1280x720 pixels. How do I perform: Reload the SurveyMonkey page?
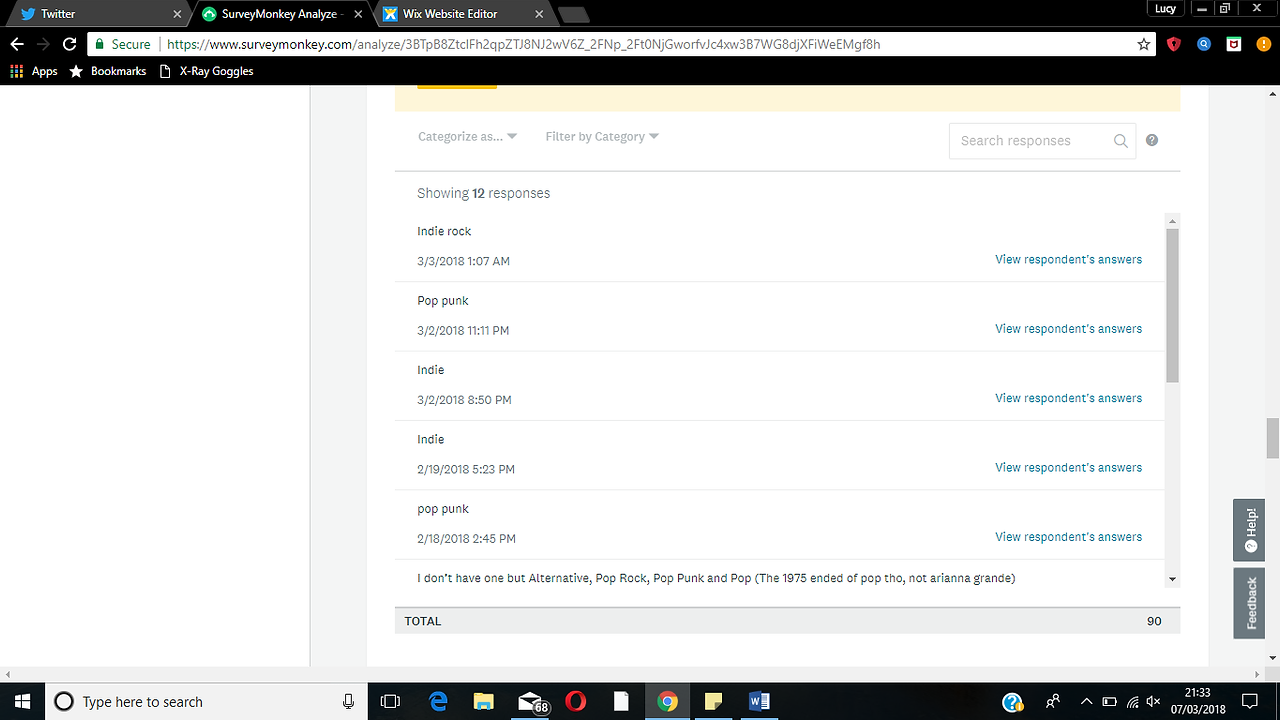69,44
